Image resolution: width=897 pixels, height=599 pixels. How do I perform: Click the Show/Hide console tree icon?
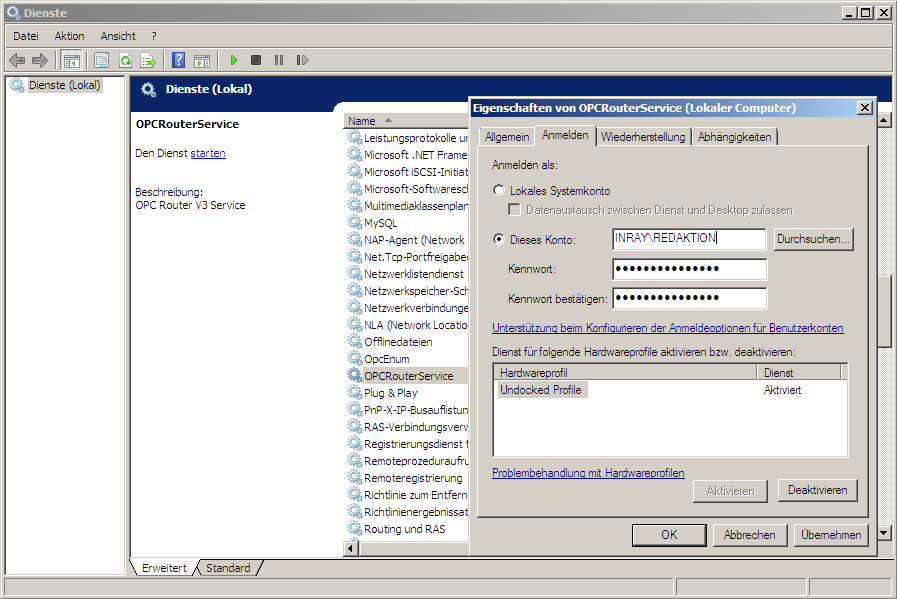pos(71,60)
